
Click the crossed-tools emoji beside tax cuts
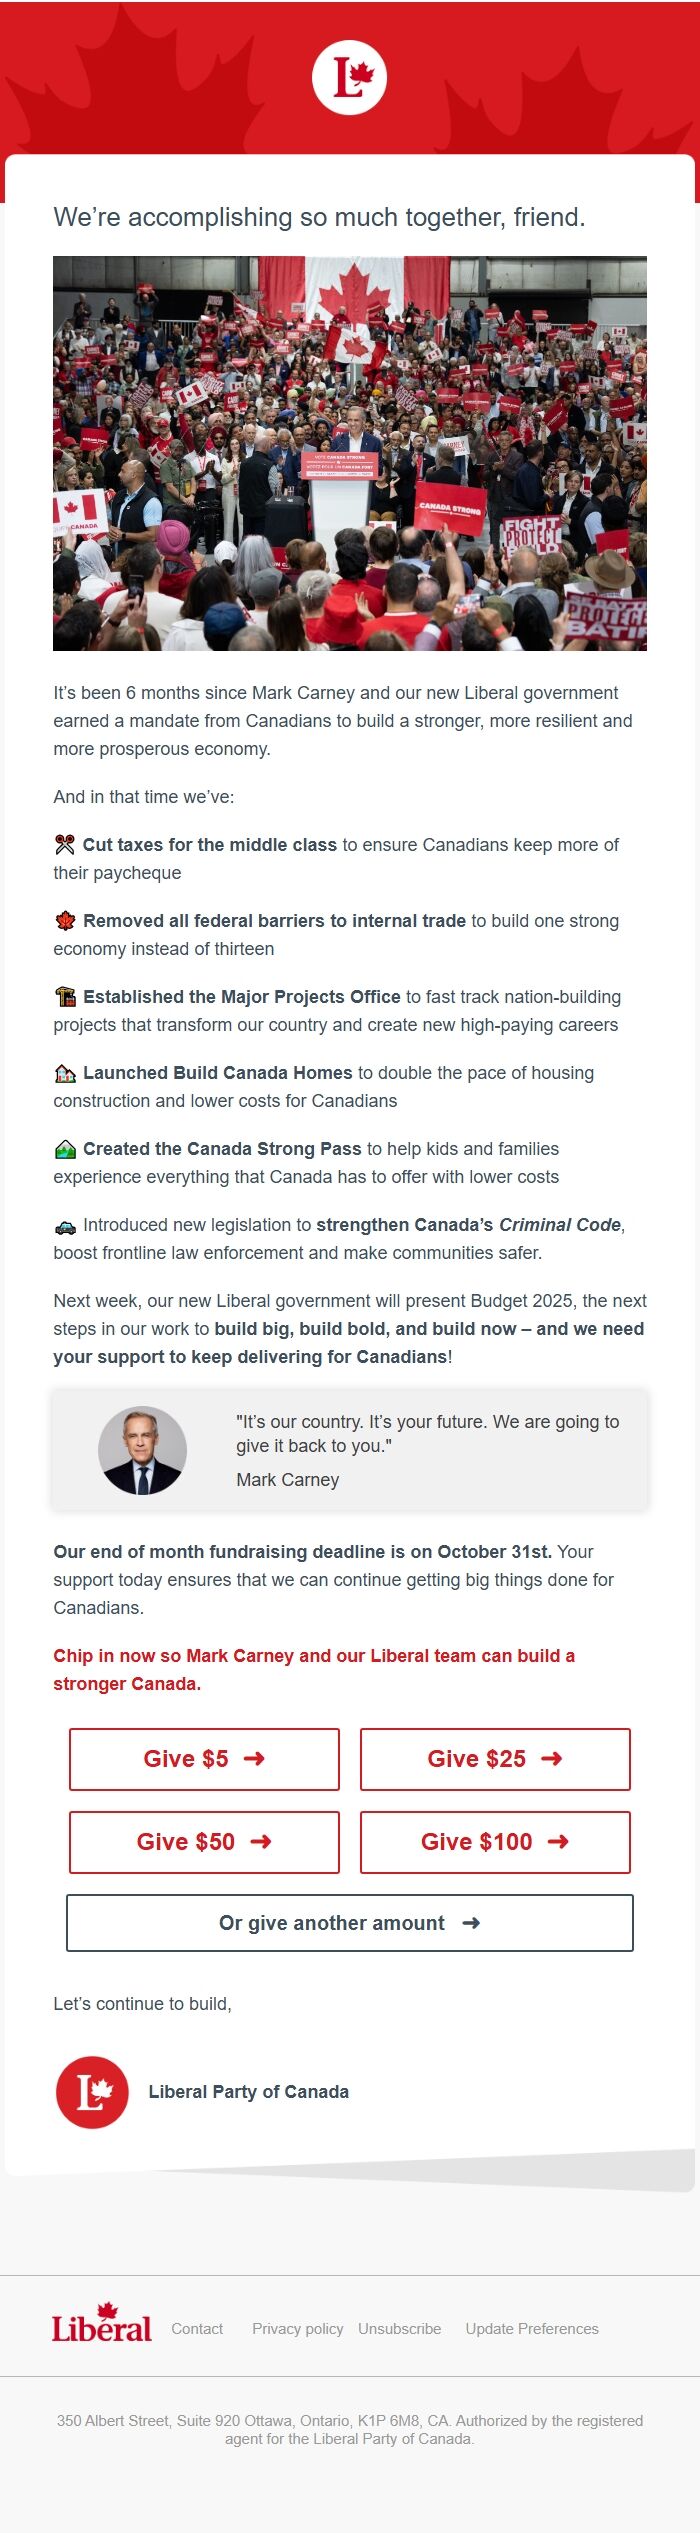64,844
